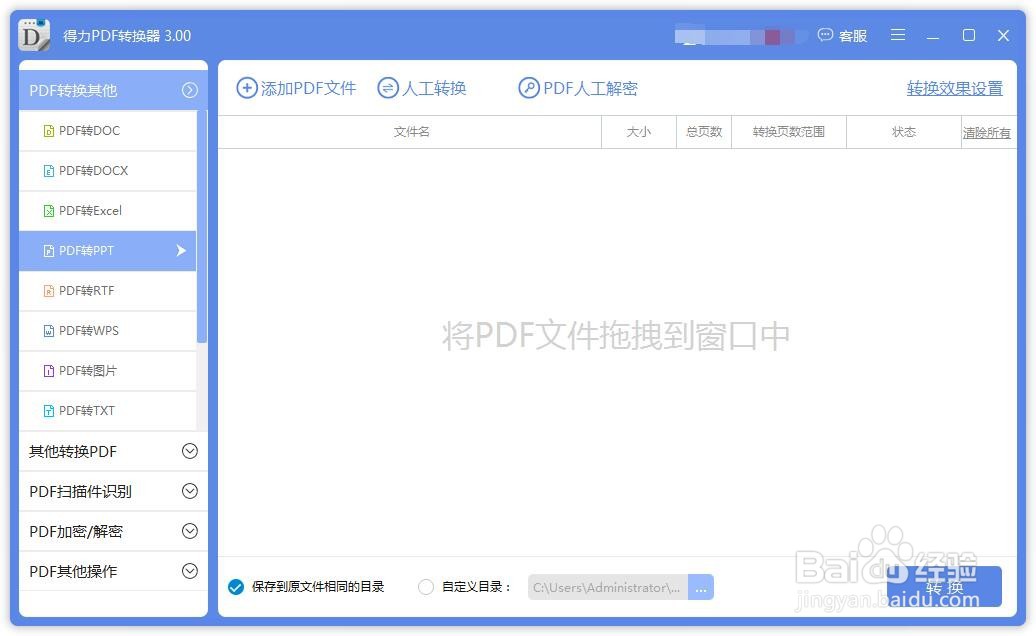Viewport: 1036px width, 636px height.
Task: Enable save to same directory as source
Action: 236,587
